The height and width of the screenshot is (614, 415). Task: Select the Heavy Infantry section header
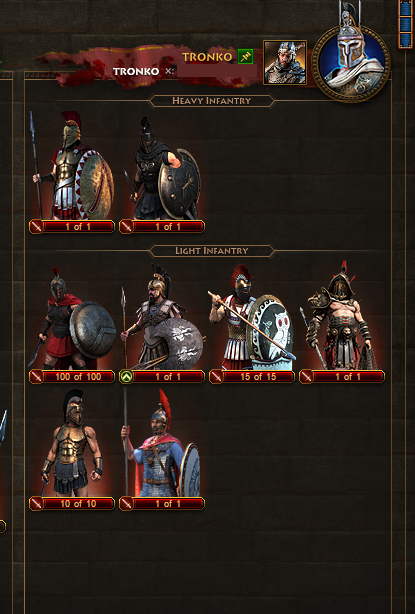[x=211, y=101]
